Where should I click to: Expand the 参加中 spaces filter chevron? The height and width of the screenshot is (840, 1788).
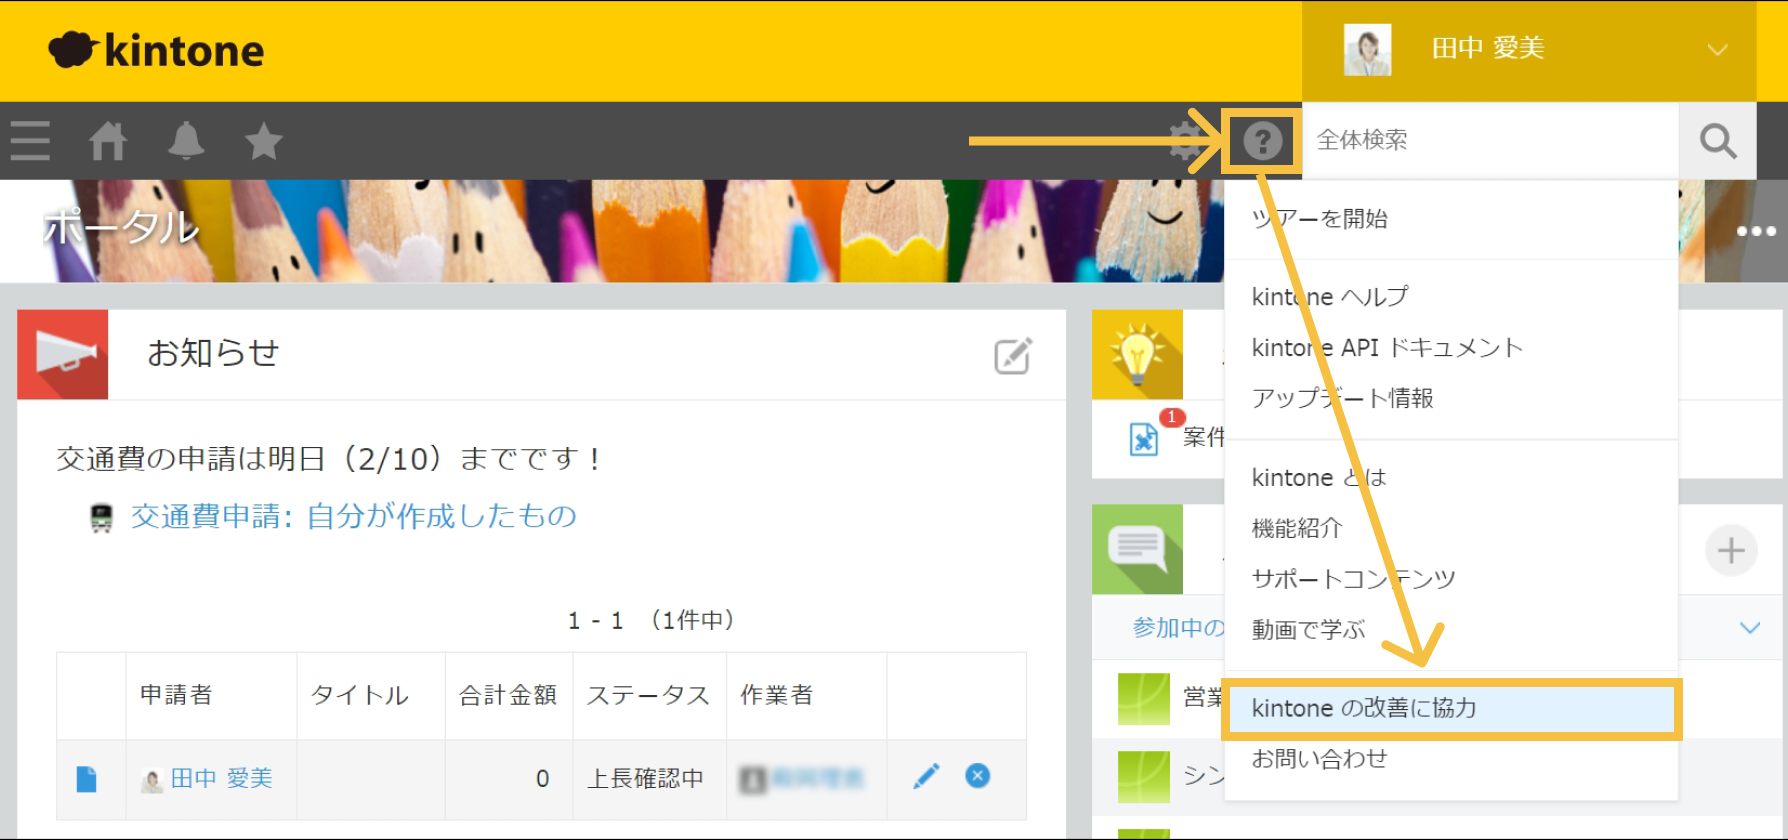(x=1750, y=628)
